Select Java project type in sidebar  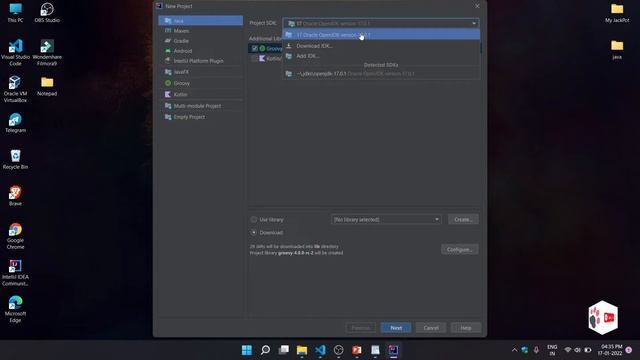click(x=200, y=20)
